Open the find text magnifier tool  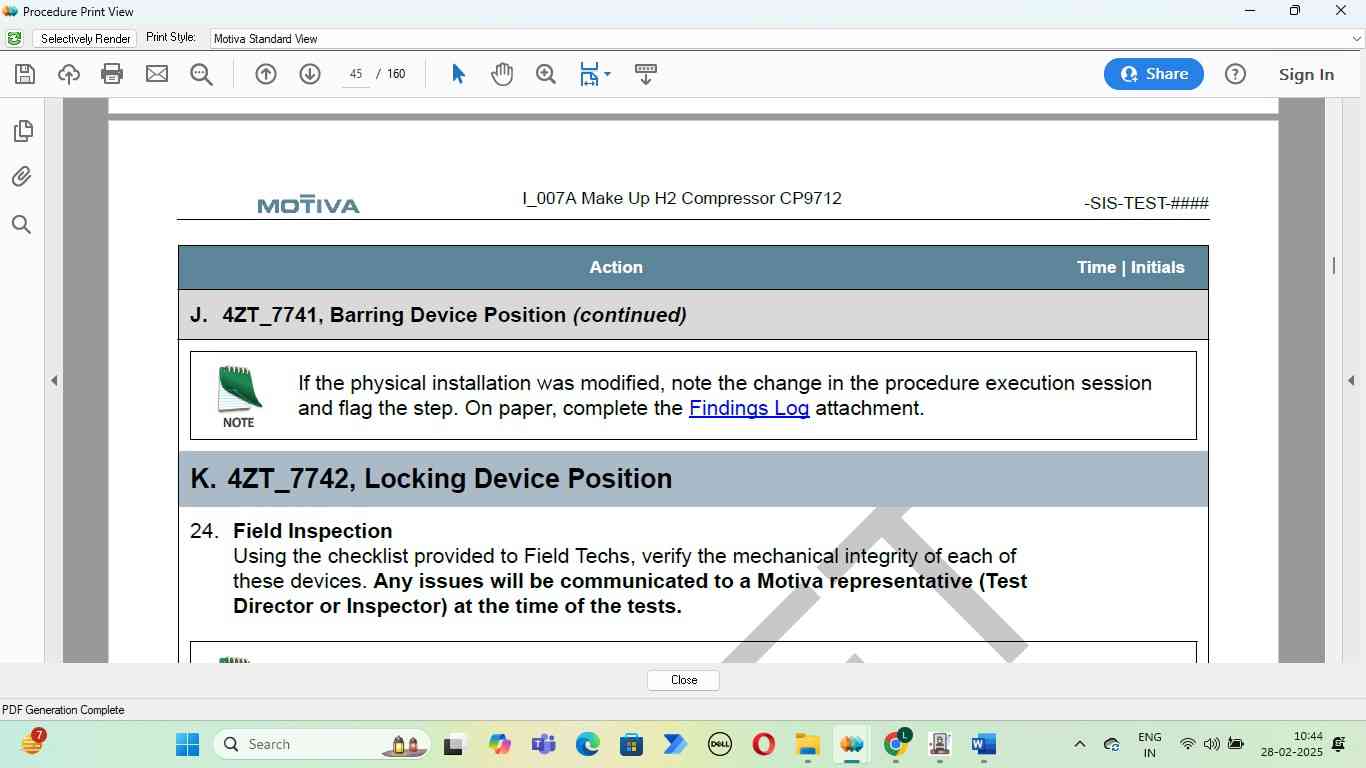click(201, 74)
